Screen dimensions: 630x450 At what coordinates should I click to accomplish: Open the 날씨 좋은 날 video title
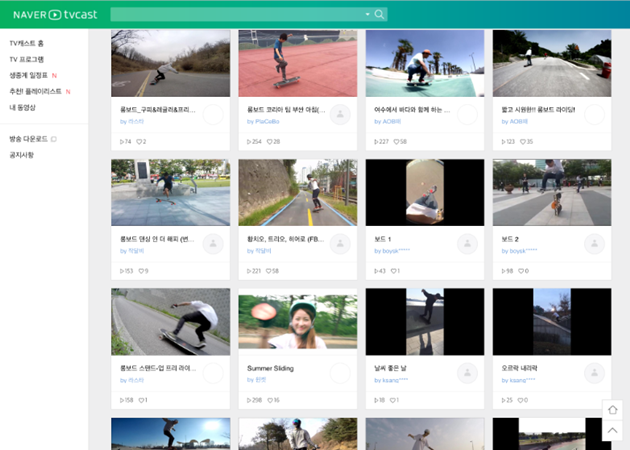(391, 368)
